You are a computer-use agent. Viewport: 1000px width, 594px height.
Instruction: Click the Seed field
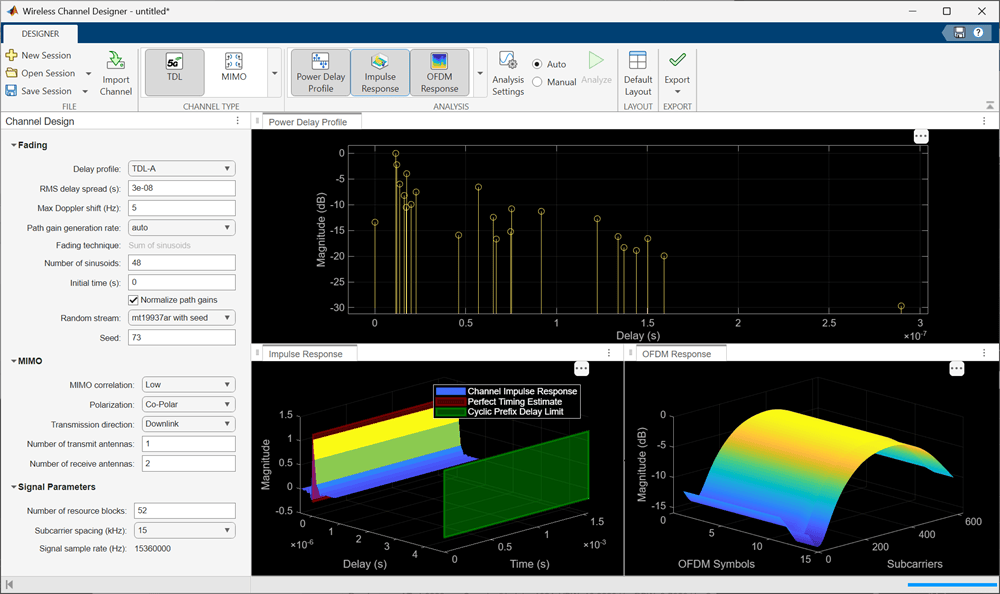tap(182, 338)
